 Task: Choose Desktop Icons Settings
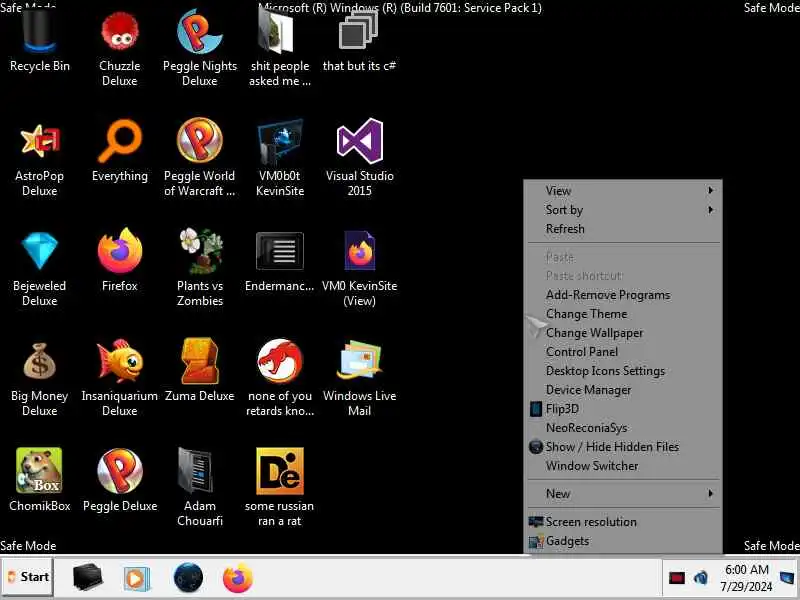click(x=623, y=370)
